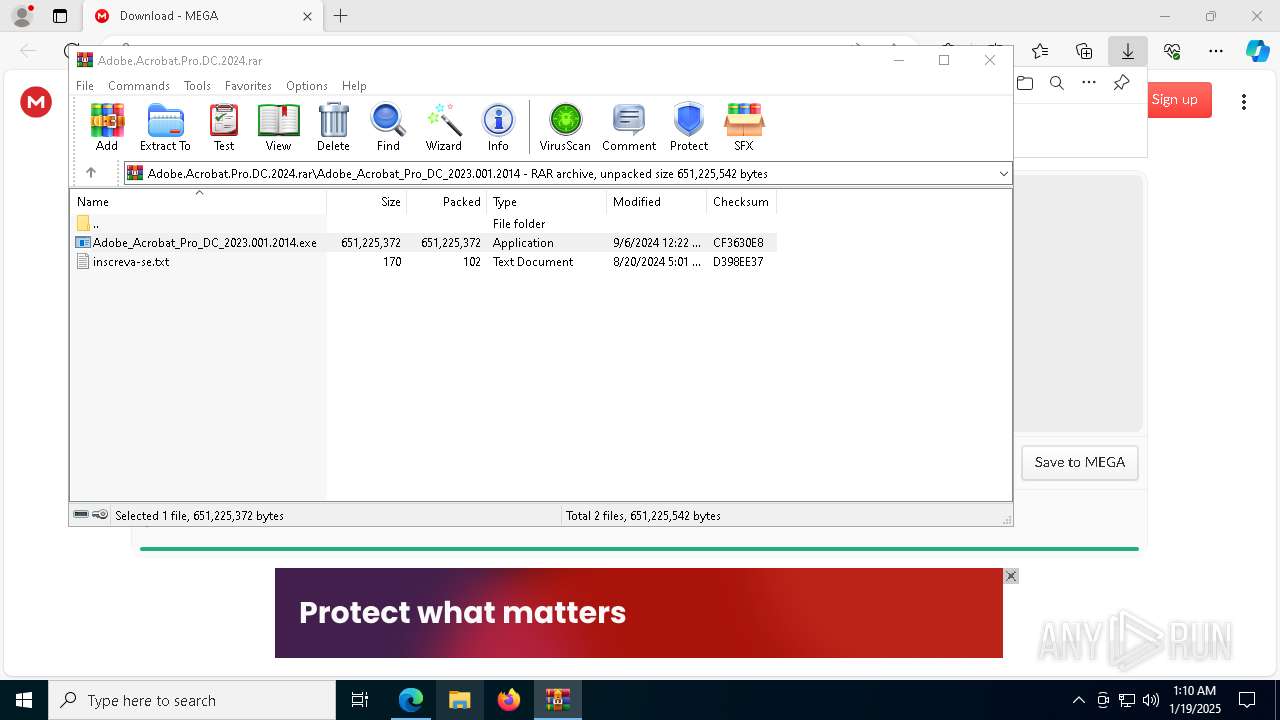
Task: Create SFX archive via SFX icon
Action: pos(744,127)
